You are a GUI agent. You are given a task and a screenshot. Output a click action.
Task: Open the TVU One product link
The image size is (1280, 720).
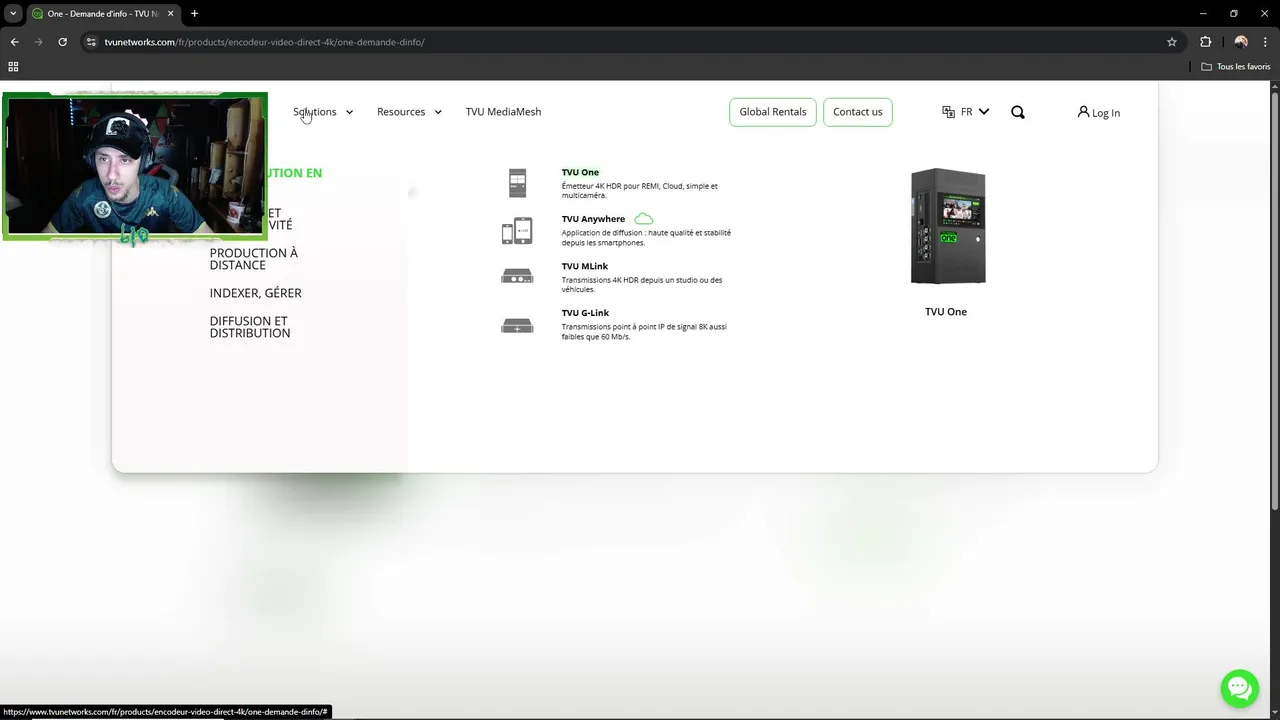pyautogui.click(x=580, y=172)
